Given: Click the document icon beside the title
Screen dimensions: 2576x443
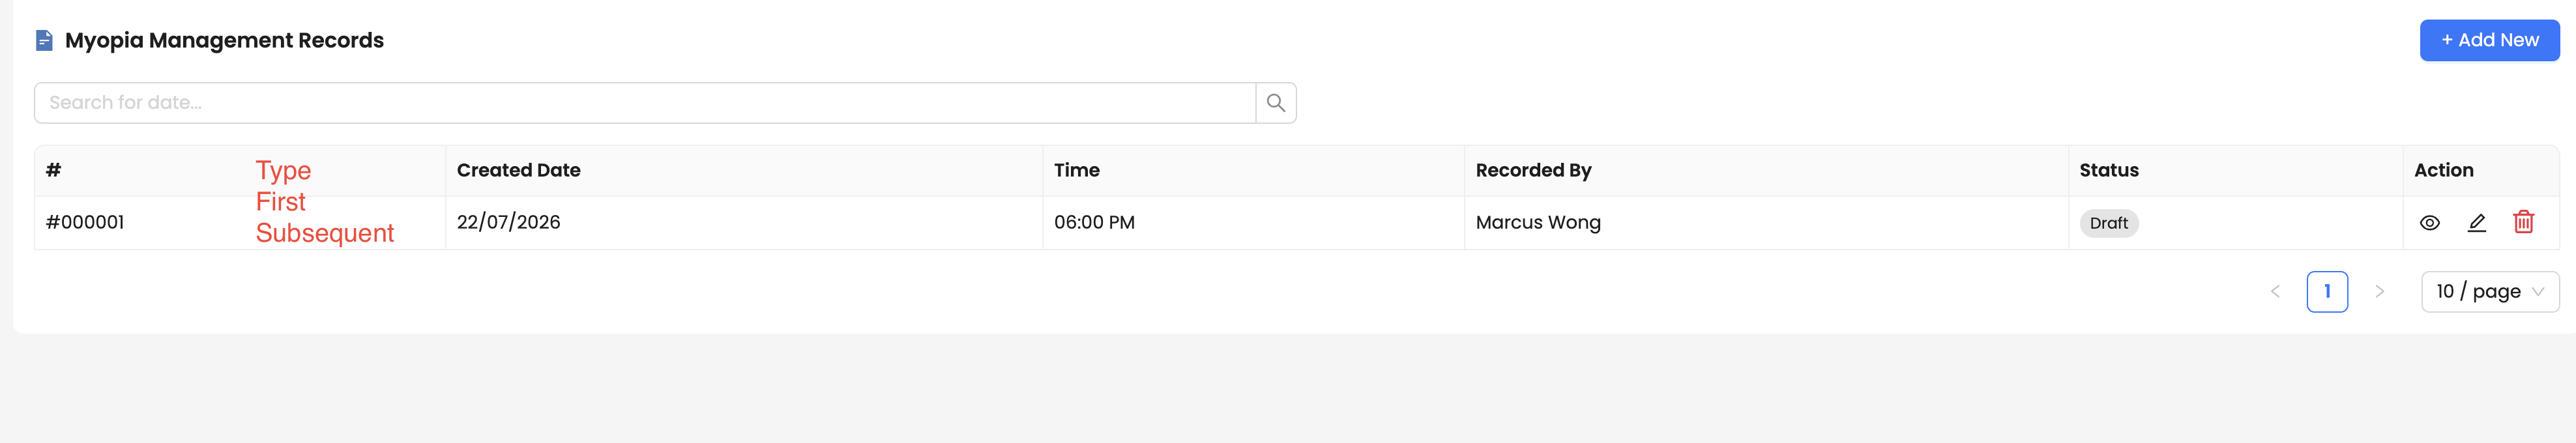Looking at the screenshot, I should [44, 40].
